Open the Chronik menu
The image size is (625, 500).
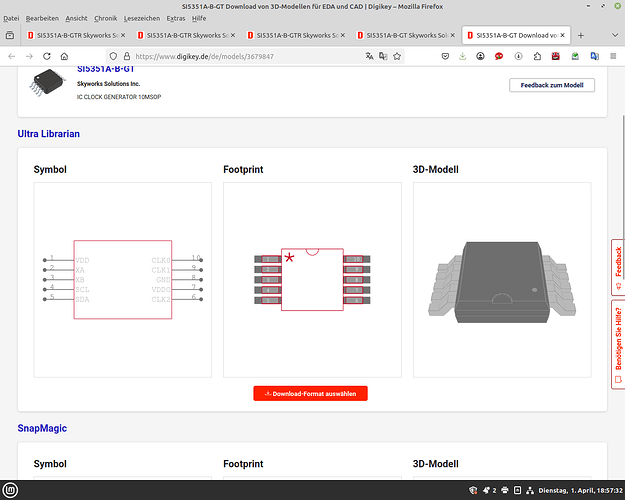tap(106, 18)
